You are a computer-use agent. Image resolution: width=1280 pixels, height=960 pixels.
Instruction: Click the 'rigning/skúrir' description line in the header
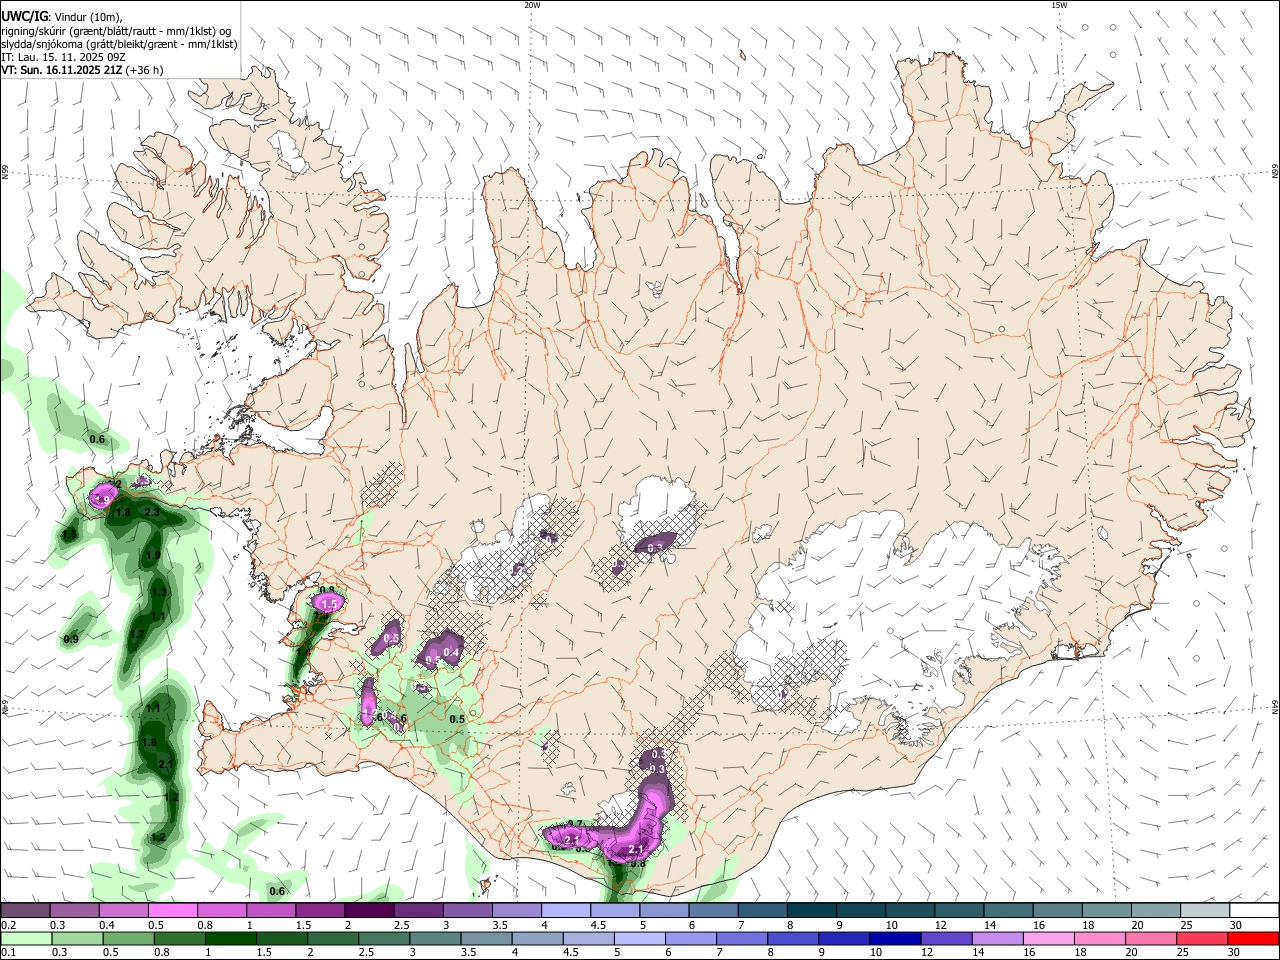coord(116,31)
